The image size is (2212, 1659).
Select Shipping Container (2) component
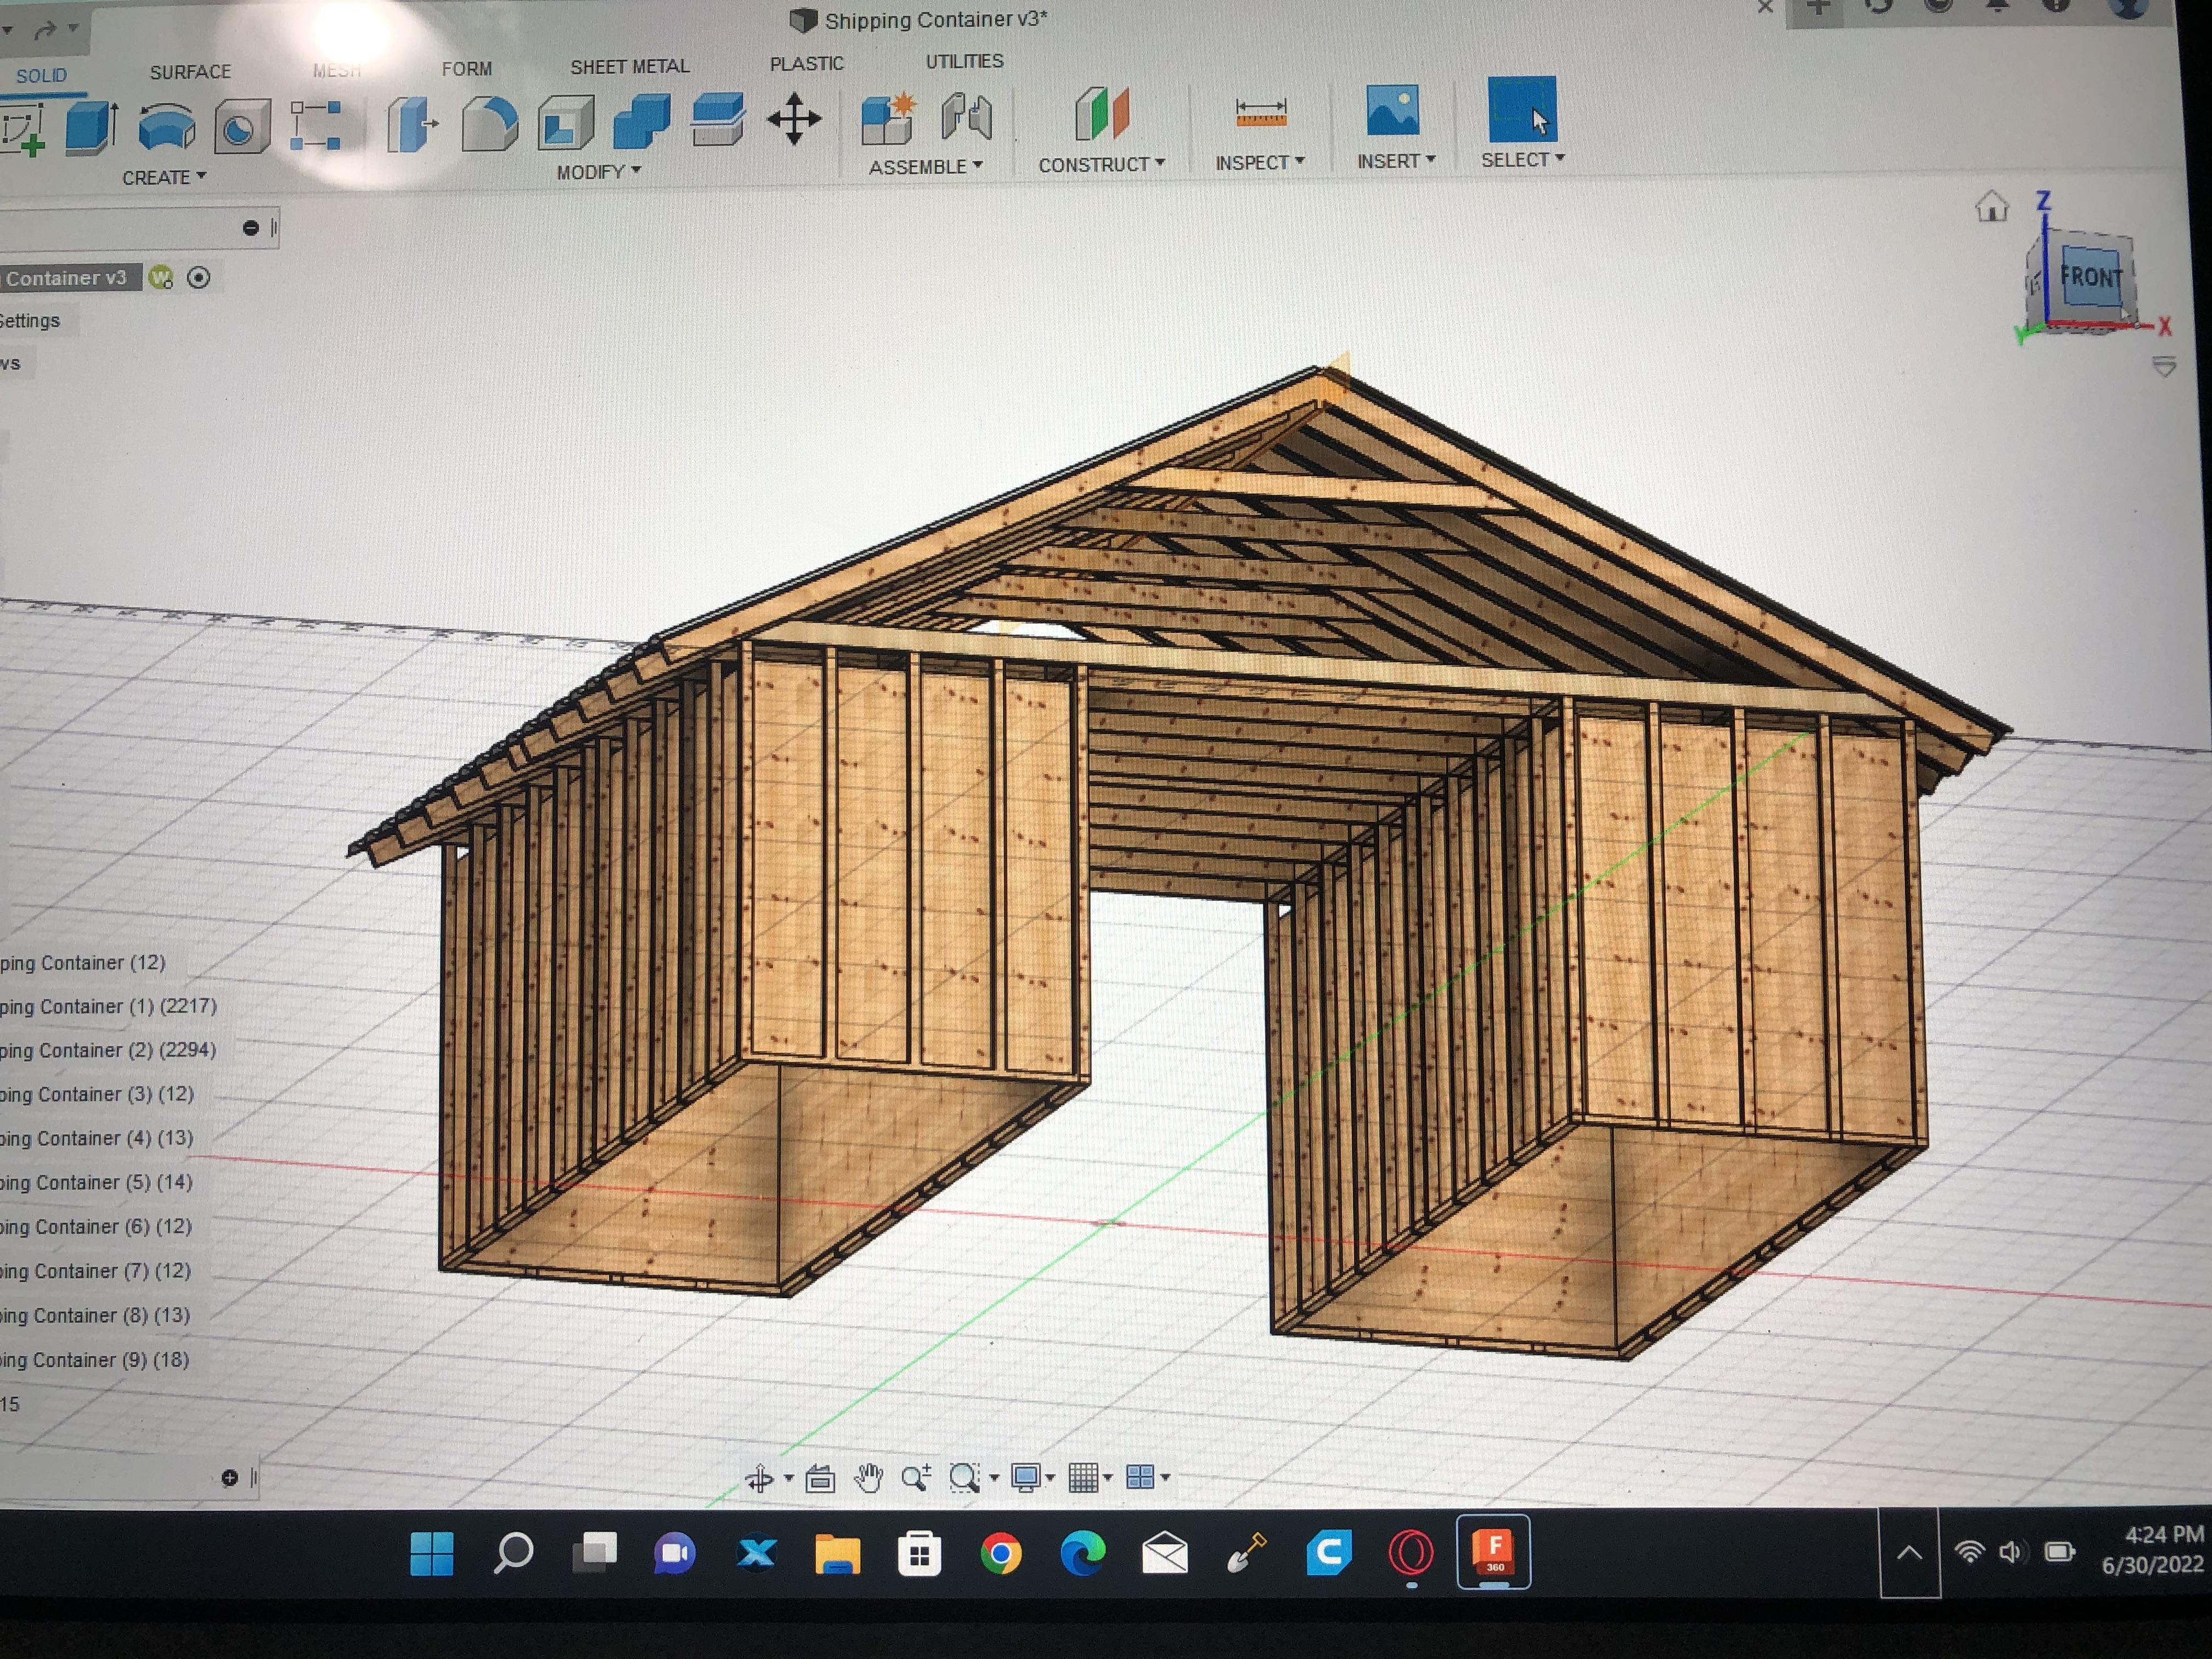[107, 1050]
